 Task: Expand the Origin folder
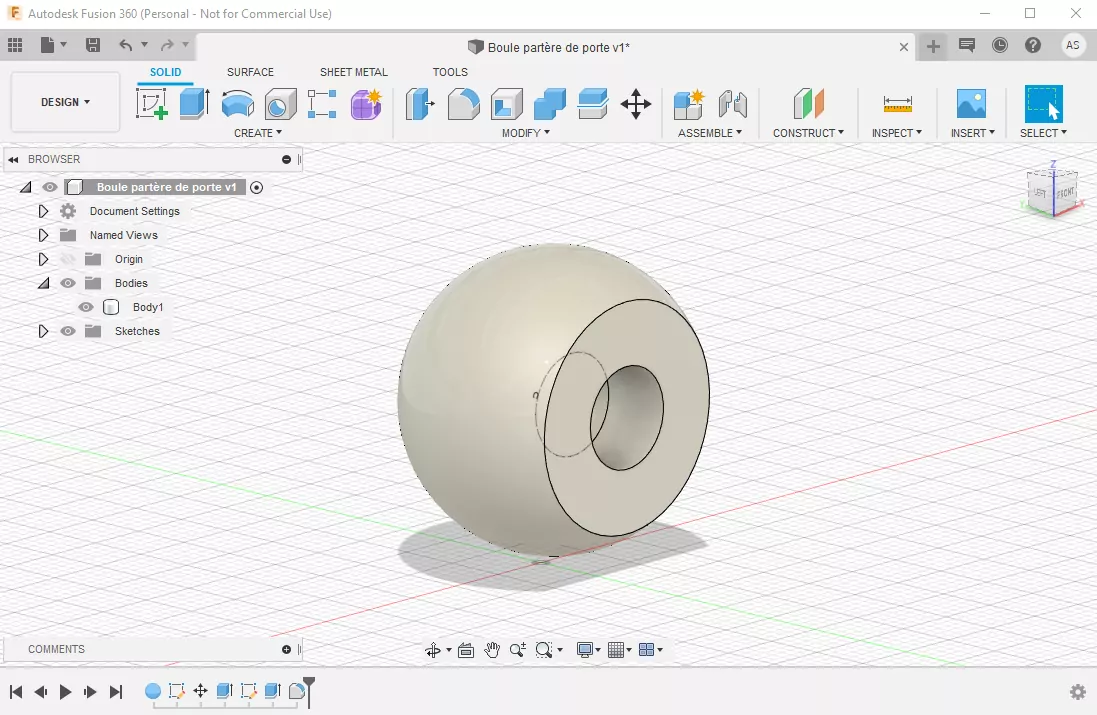point(43,260)
